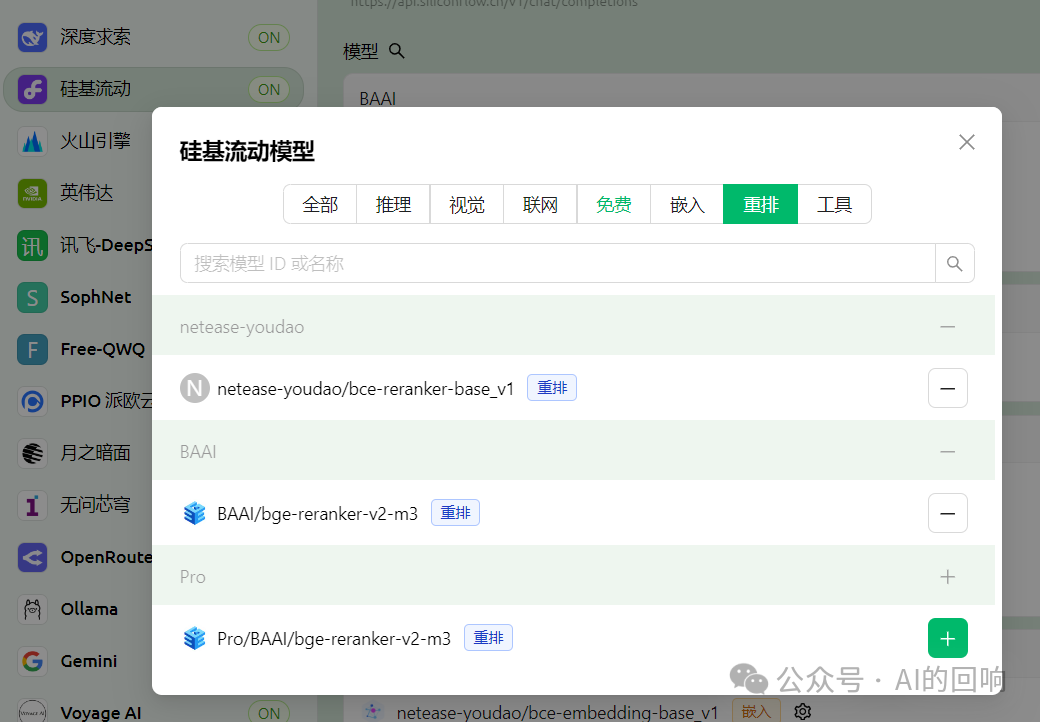
Task: Select the 无问芯穹 provider icon
Action: point(32,505)
